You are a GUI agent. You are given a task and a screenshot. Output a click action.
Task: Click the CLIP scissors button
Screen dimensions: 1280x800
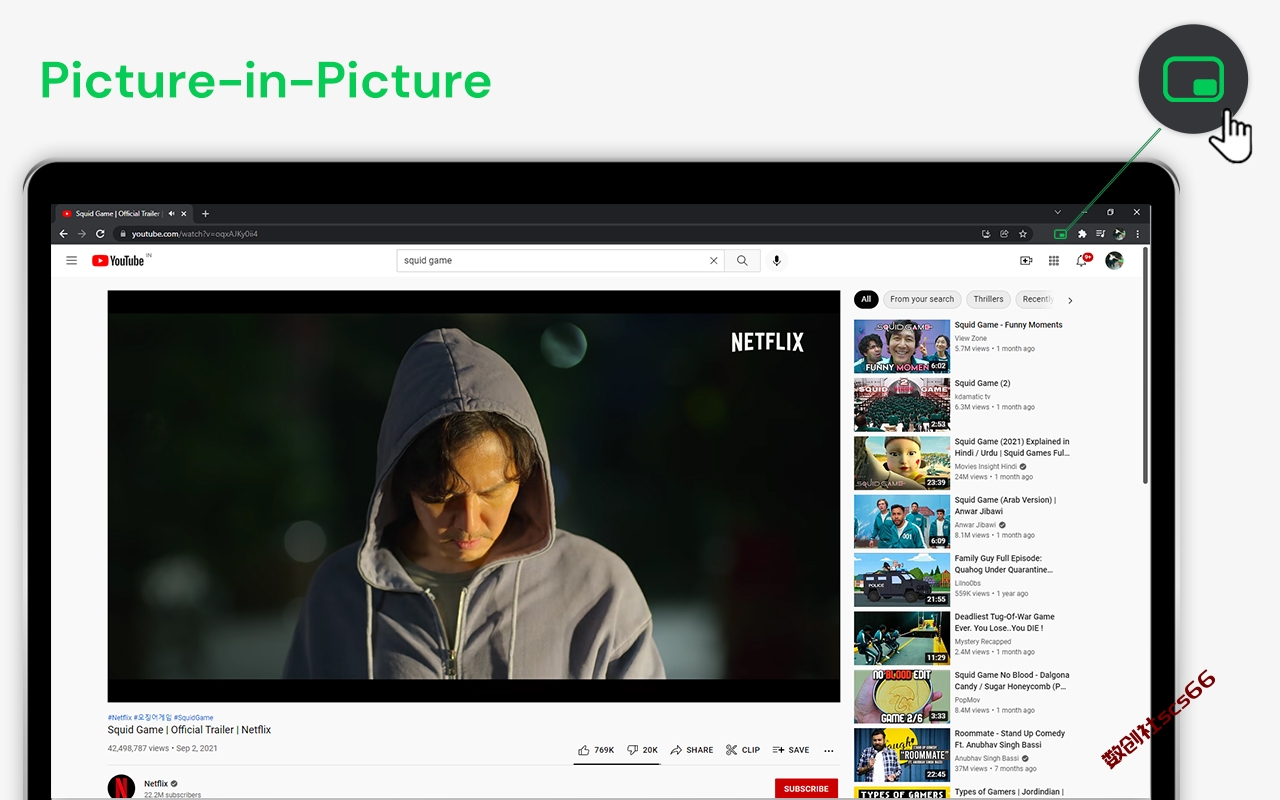click(743, 750)
